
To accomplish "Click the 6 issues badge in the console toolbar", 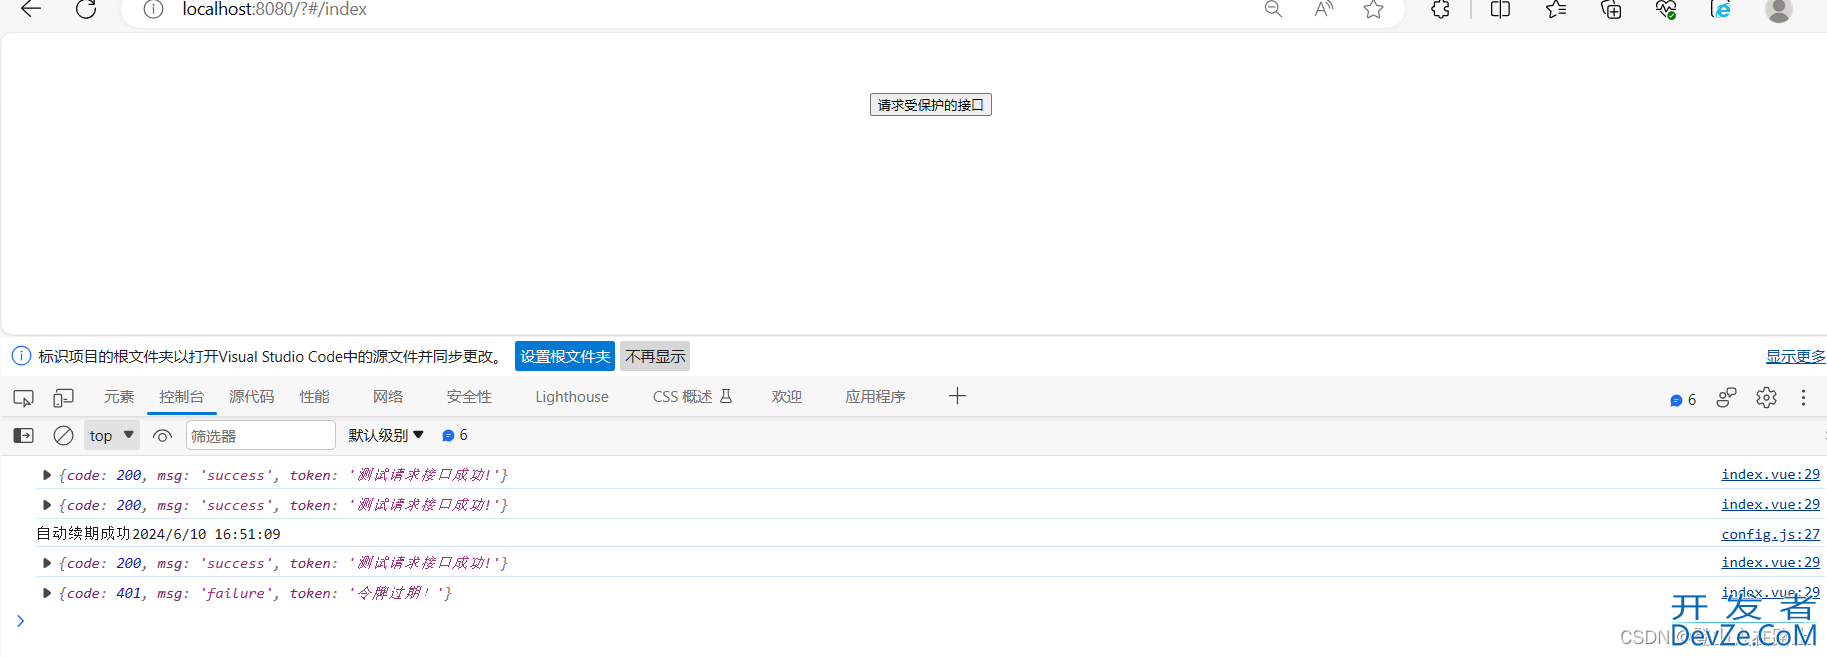I will (x=455, y=435).
